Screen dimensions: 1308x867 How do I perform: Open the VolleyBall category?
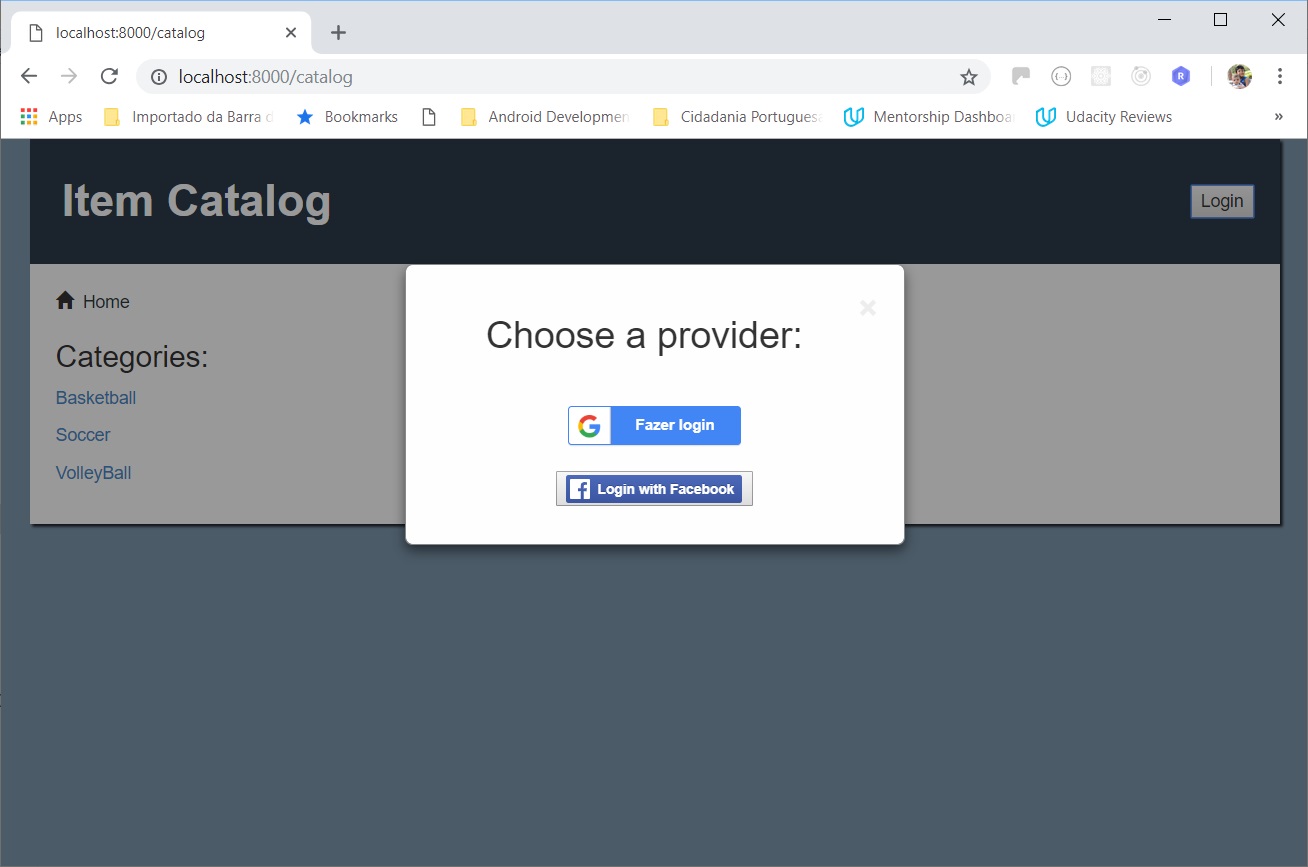pos(93,473)
